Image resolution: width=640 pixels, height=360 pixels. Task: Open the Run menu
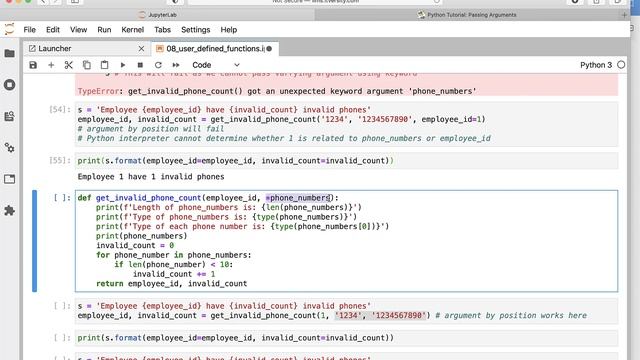104,30
